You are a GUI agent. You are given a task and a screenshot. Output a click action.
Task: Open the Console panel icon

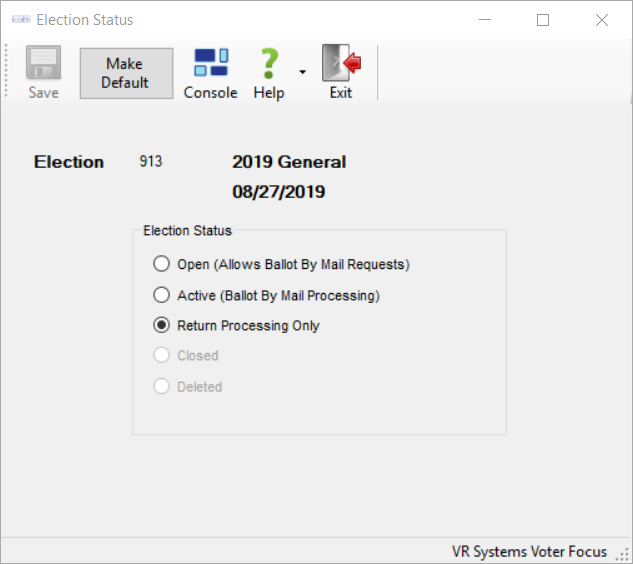(x=211, y=62)
